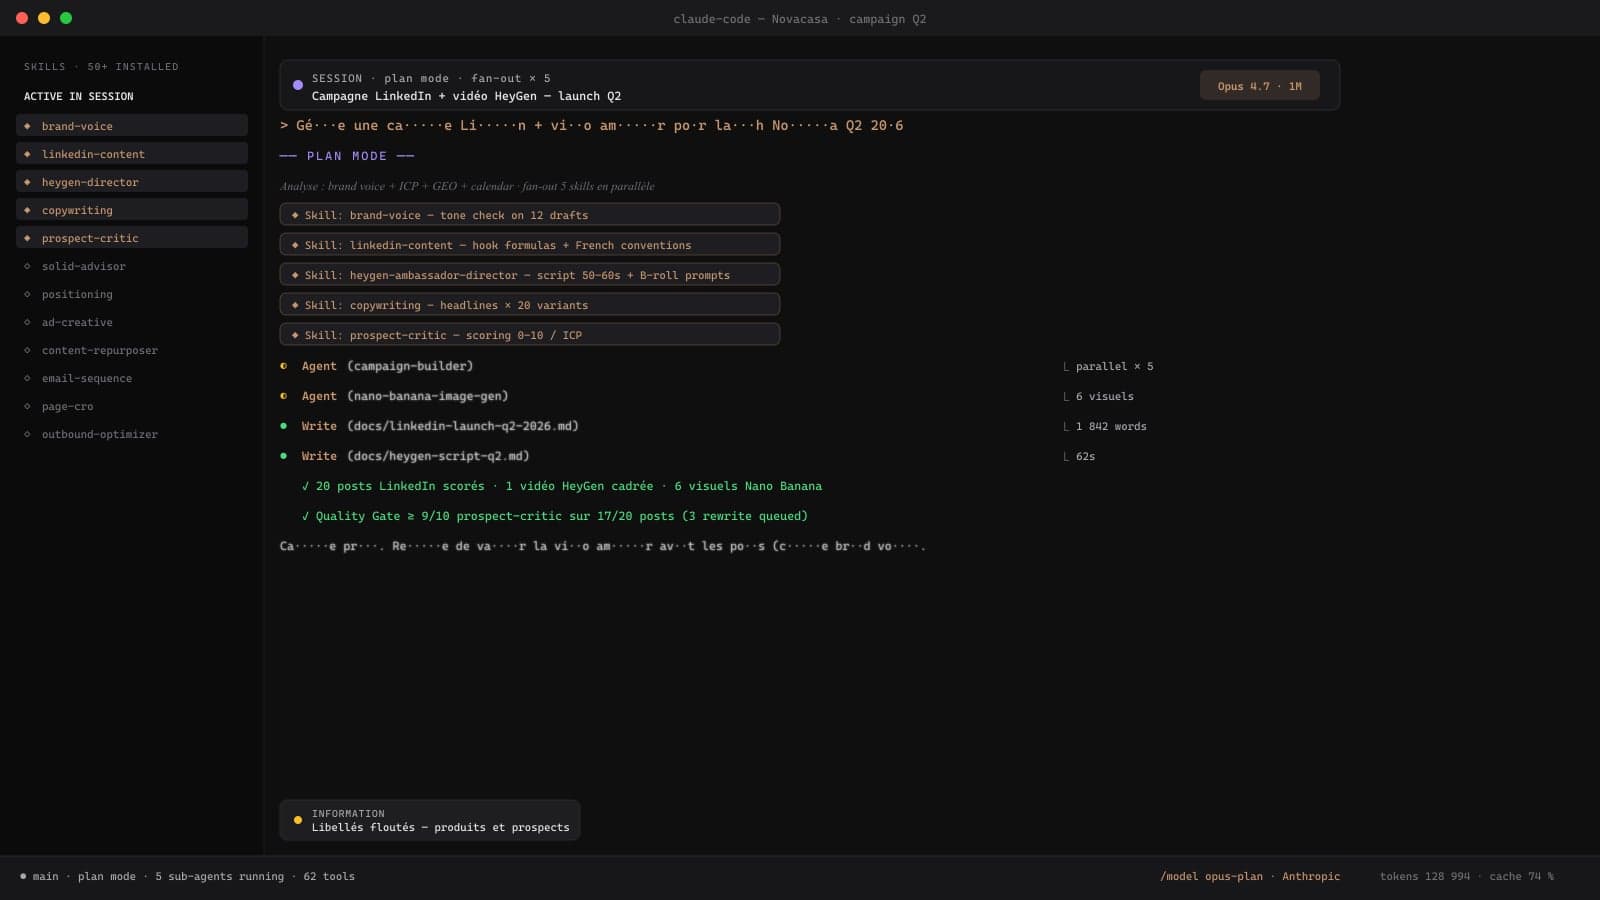
Task: Click the hollow diamond icon beside solid-advisor
Action: (27, 266)
